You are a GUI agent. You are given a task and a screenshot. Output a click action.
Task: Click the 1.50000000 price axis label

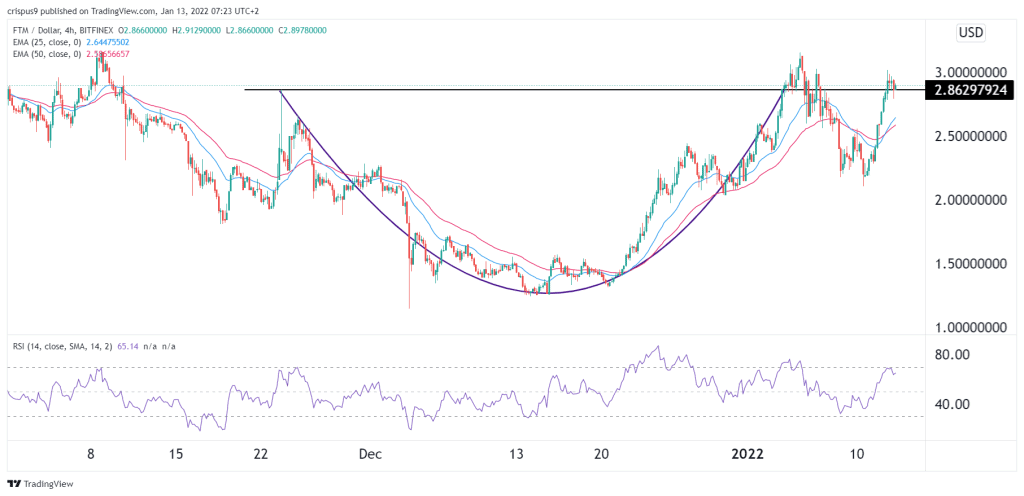click(x=970, y=264)
